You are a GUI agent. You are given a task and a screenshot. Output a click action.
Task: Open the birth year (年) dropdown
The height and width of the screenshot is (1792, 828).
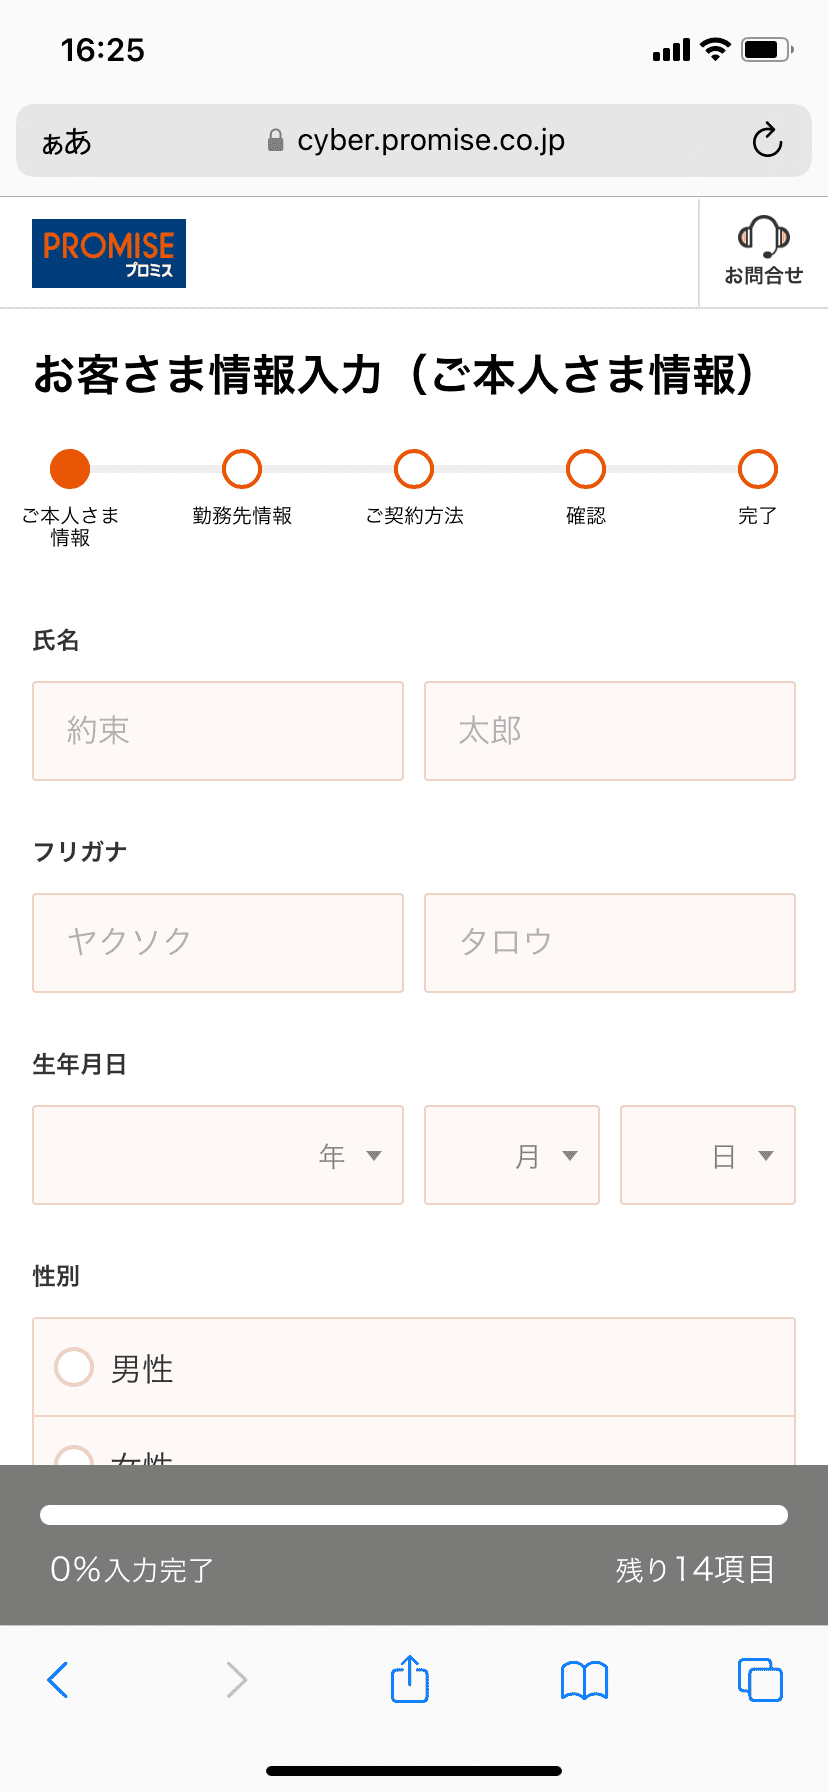pos(218,1155)
